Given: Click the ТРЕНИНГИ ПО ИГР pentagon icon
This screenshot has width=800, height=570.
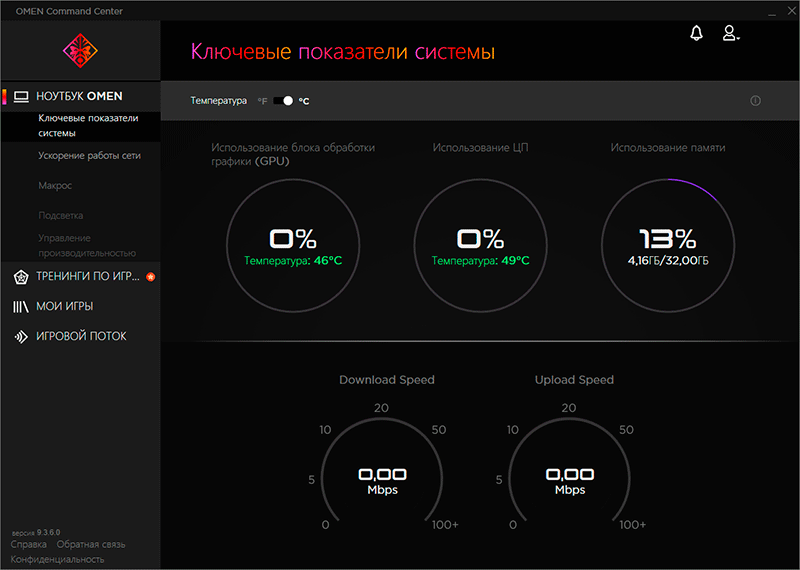Looking at the screenshot, I should click(x=21, y=277).
